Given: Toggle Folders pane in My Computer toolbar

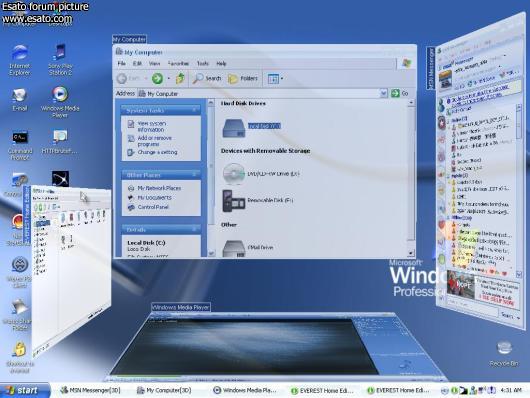Looking at the screenshot, I should pyautogui.click(x=243, y=79).
